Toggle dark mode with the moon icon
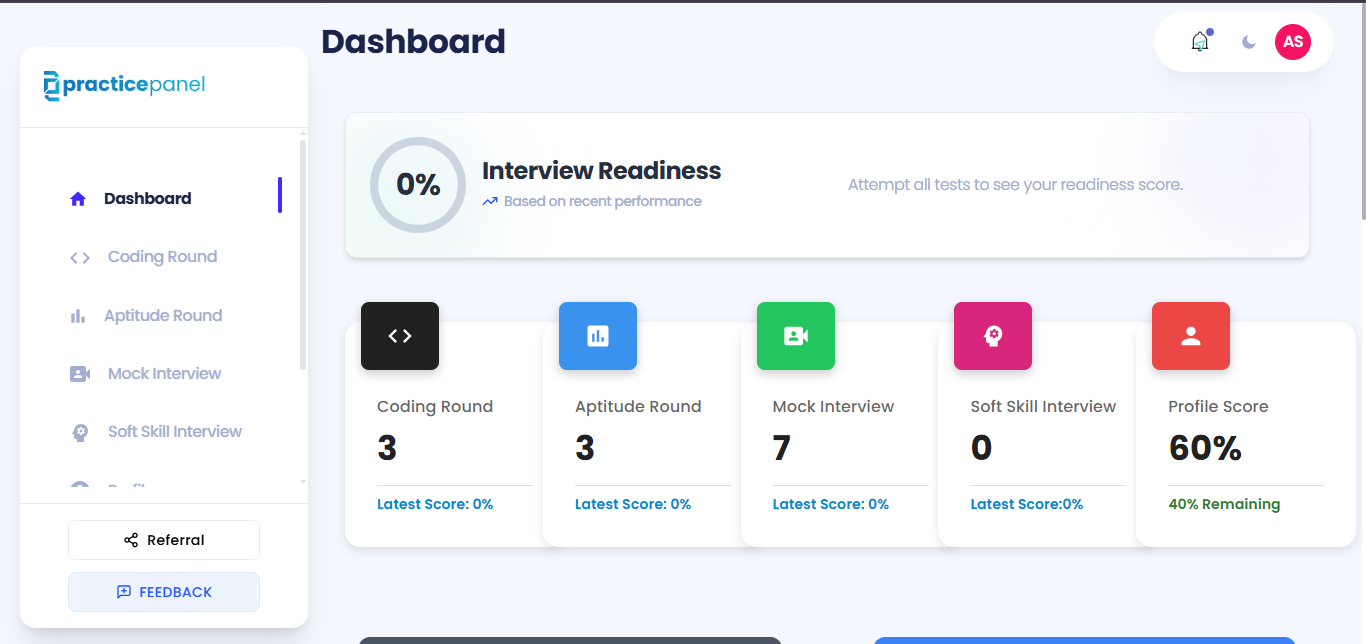1366x644 pixels. pos(1248,43)
